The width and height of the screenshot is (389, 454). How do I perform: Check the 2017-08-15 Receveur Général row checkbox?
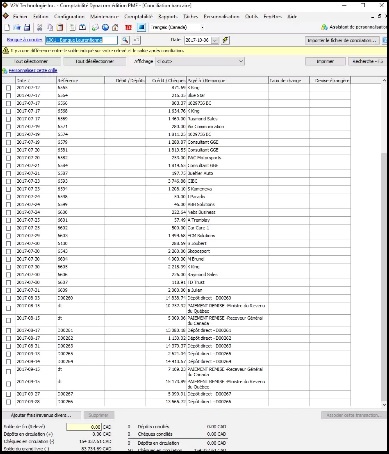click(x=9, y=320)
